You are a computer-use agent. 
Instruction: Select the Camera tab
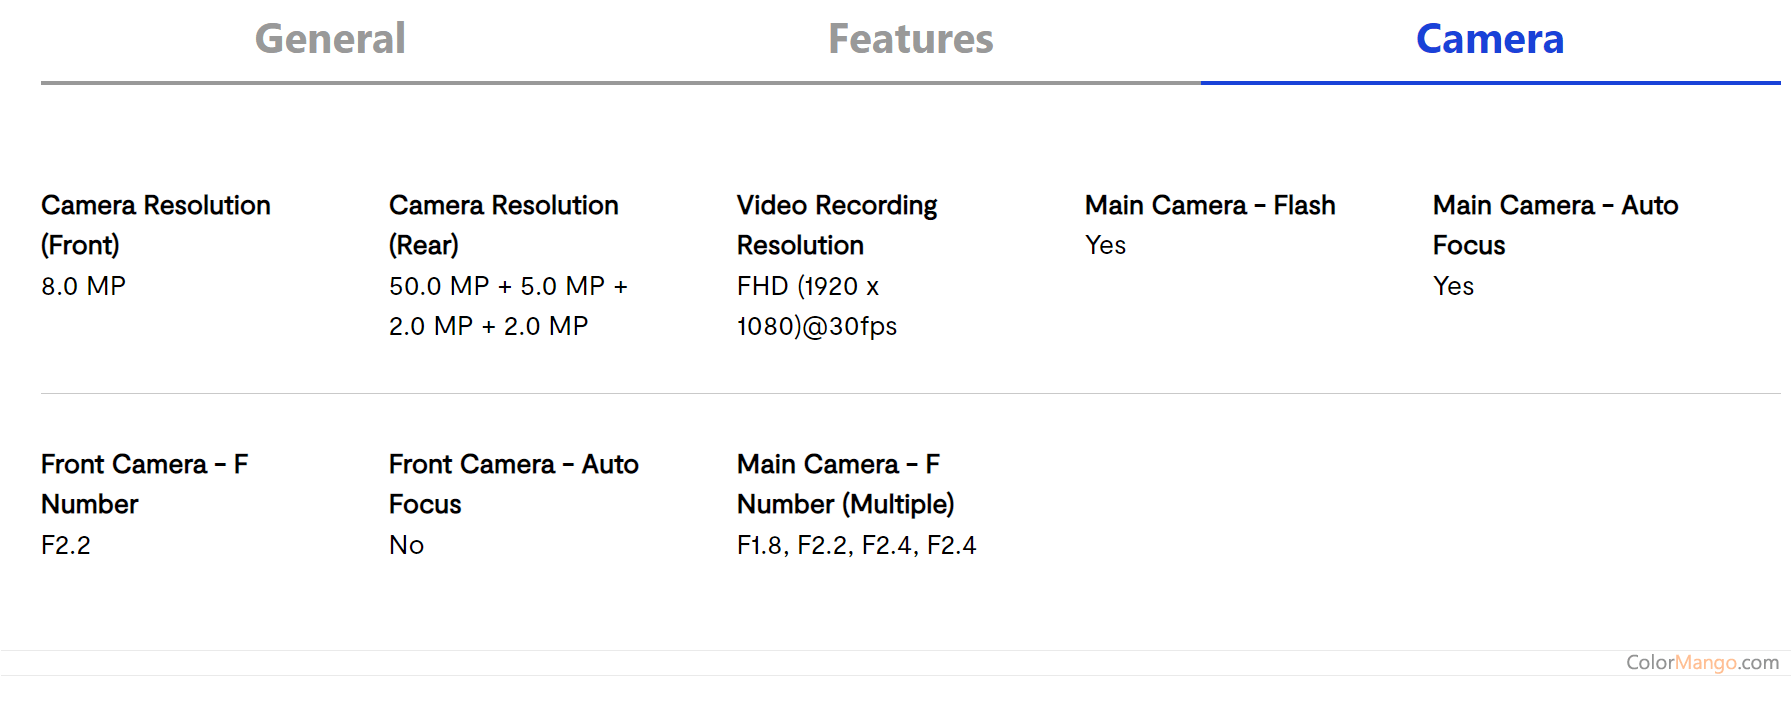1489,40
